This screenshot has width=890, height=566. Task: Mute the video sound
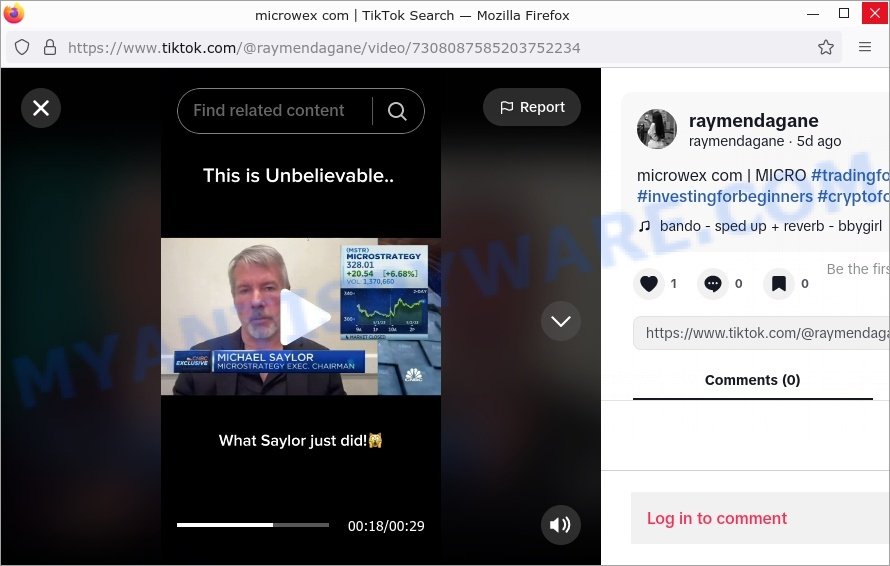[x=561, y=525]
